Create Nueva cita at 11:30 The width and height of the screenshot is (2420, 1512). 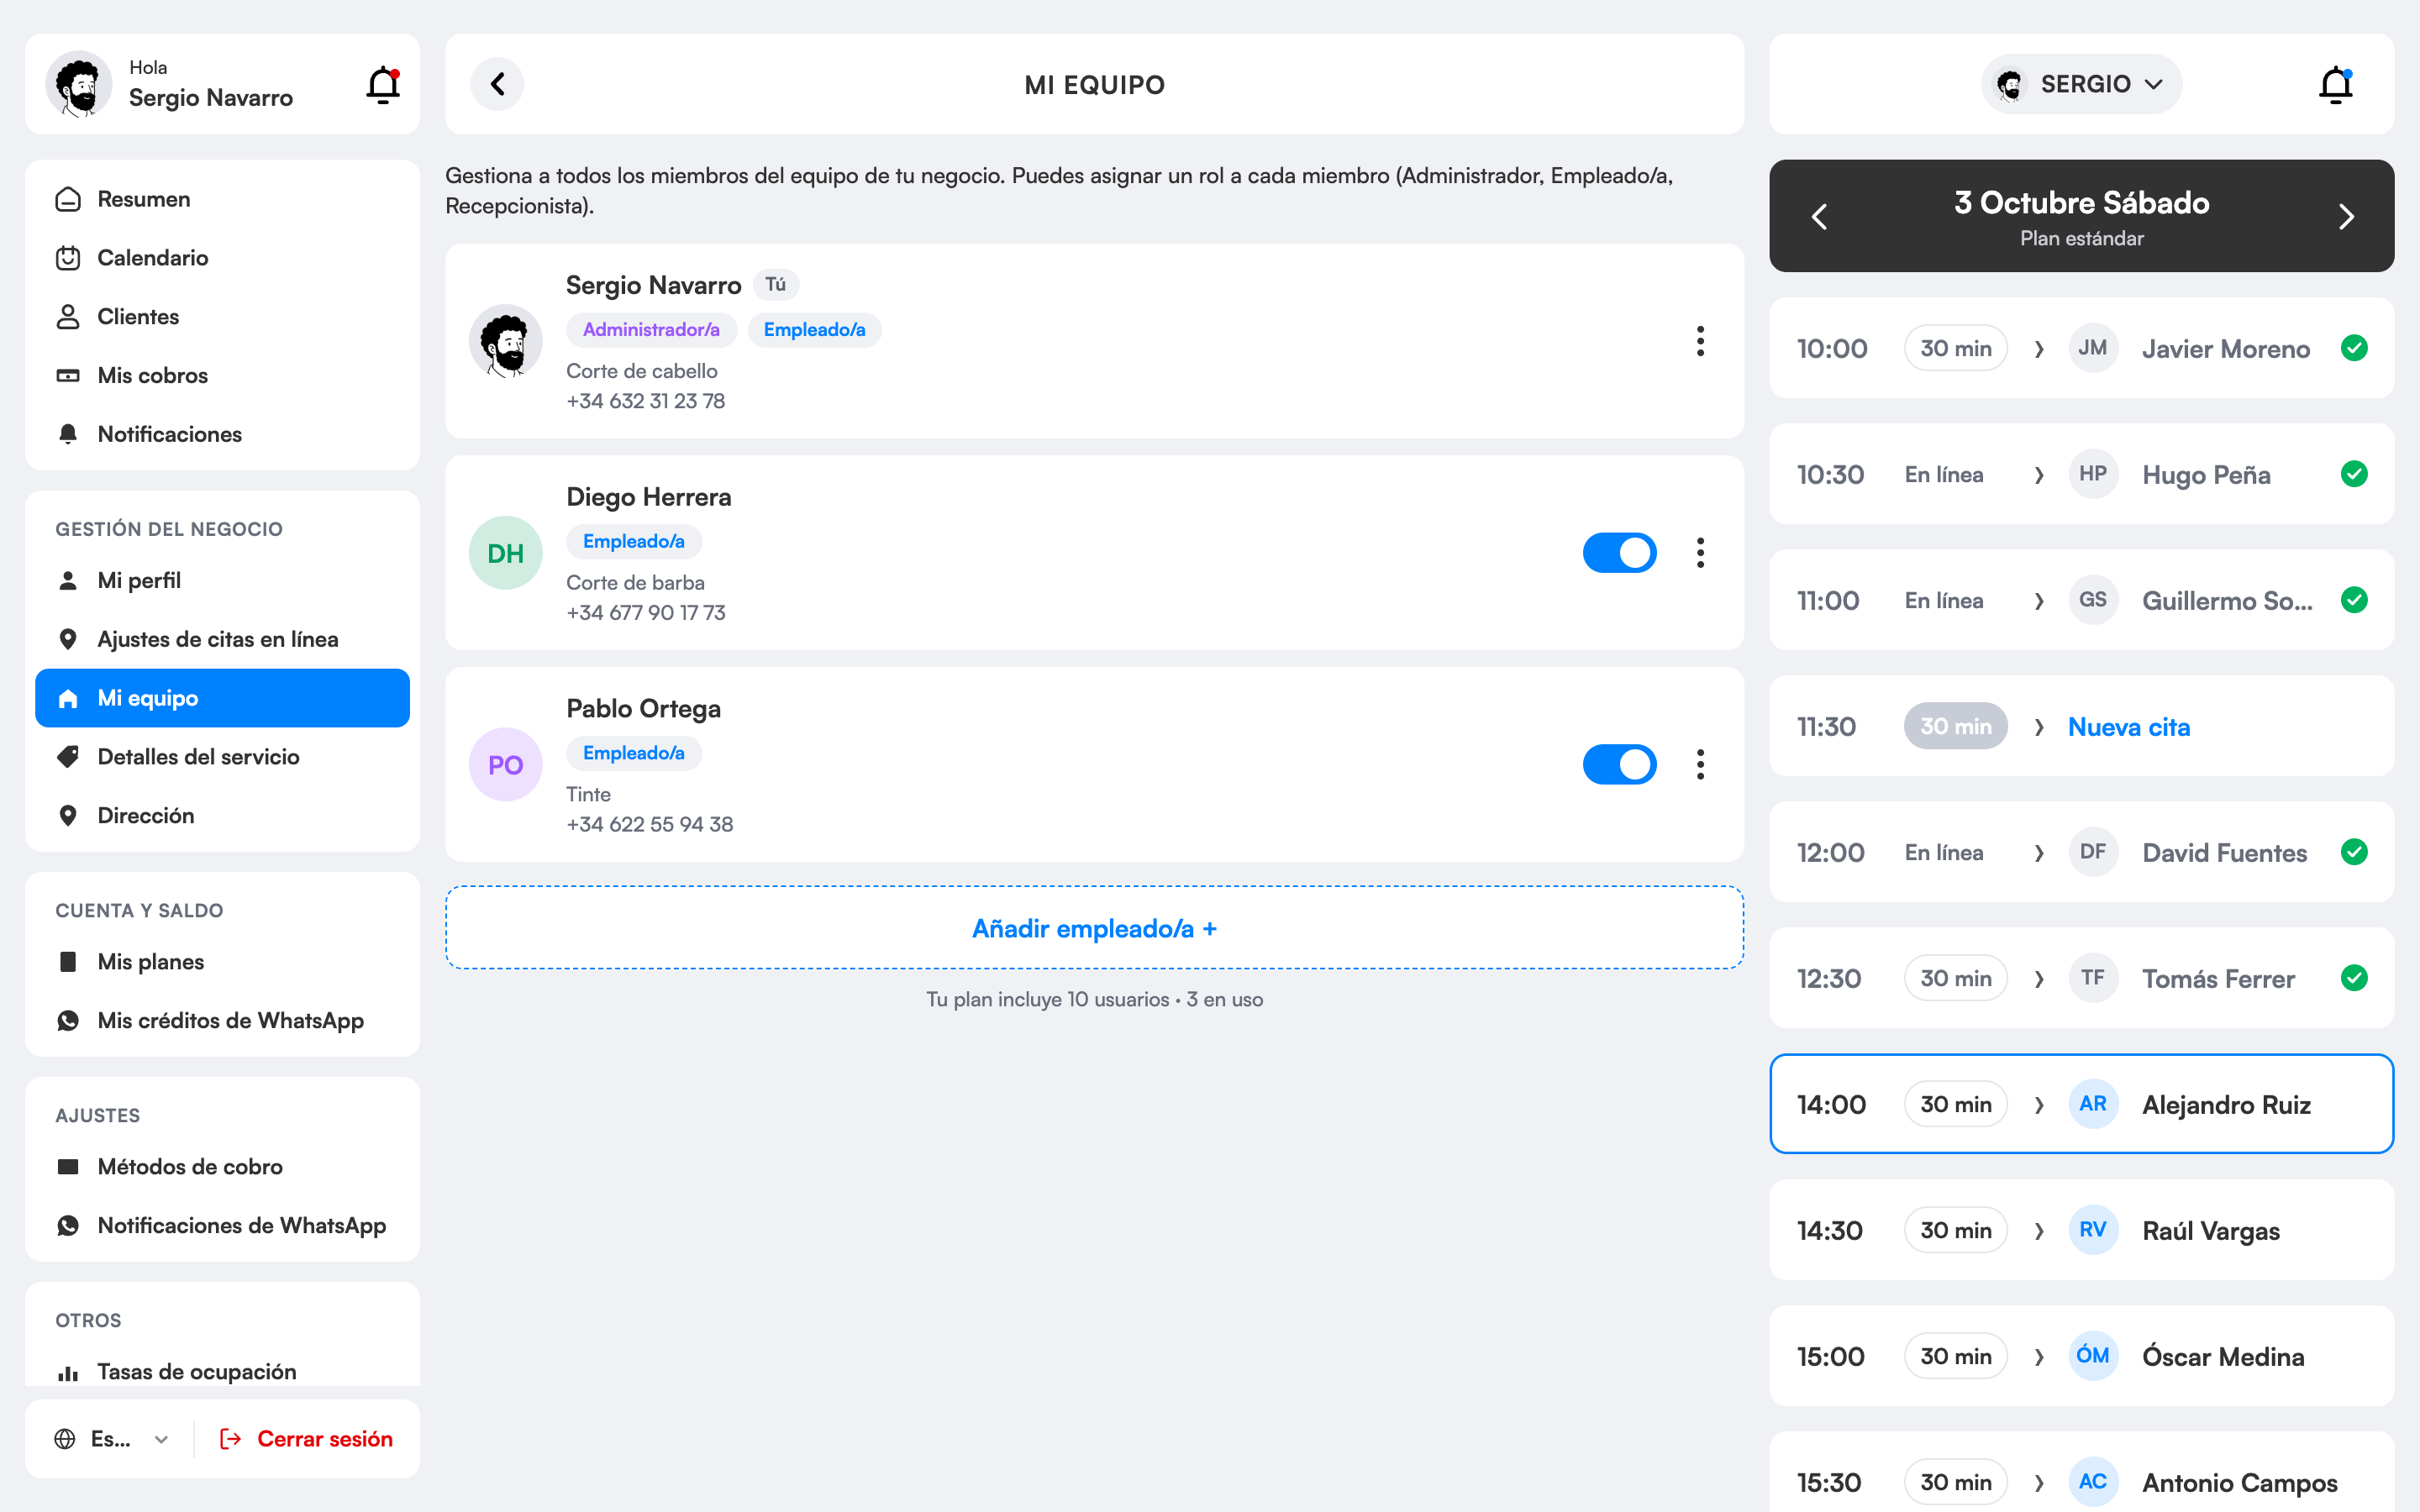(x=2129, y=727)
